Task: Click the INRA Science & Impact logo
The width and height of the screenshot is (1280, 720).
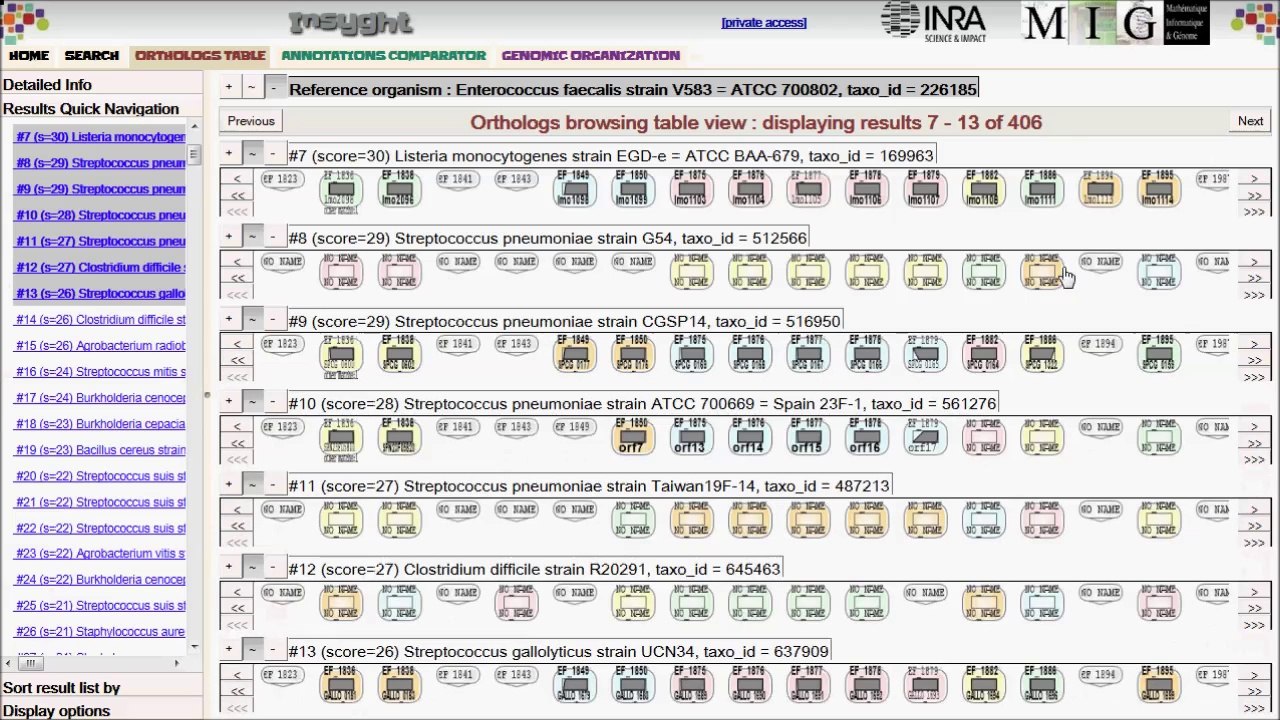Action: pos(932,22)
